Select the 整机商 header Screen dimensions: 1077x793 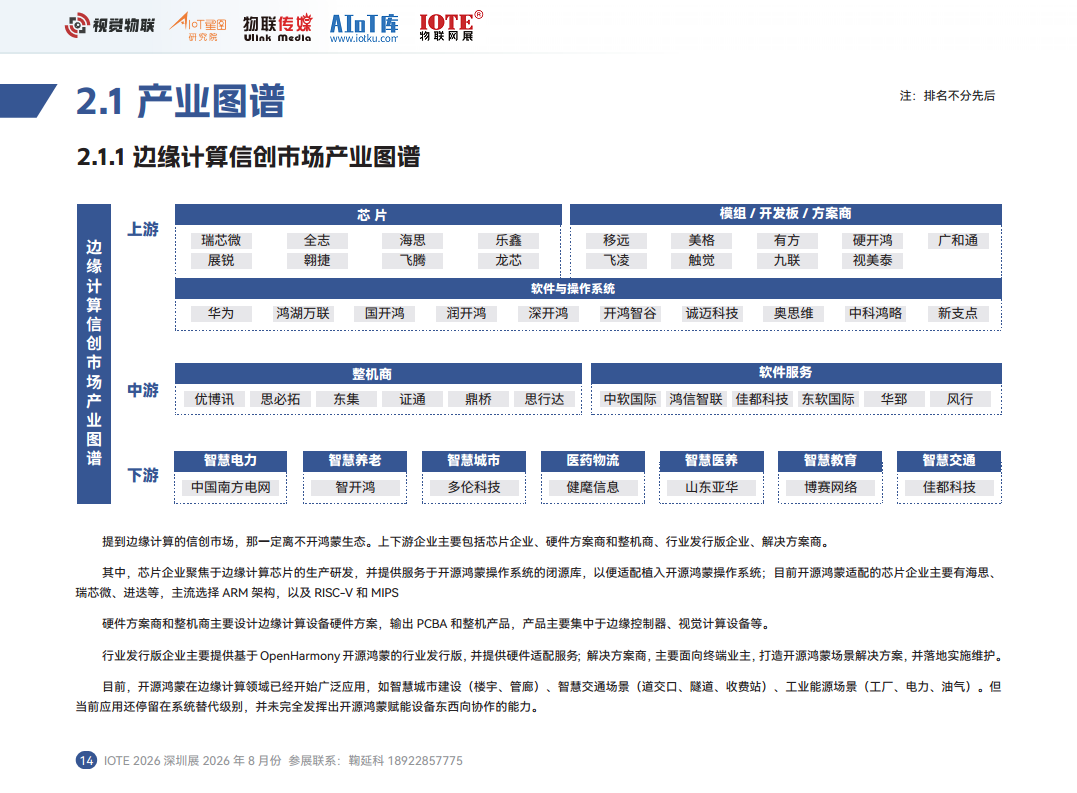click(378, 373)
